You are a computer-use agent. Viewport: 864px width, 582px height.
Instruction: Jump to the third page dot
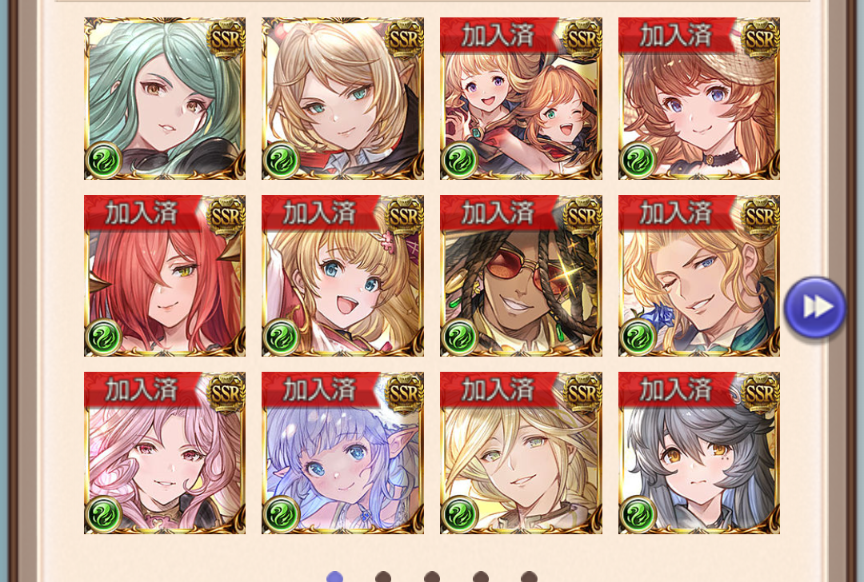point(431,577)
